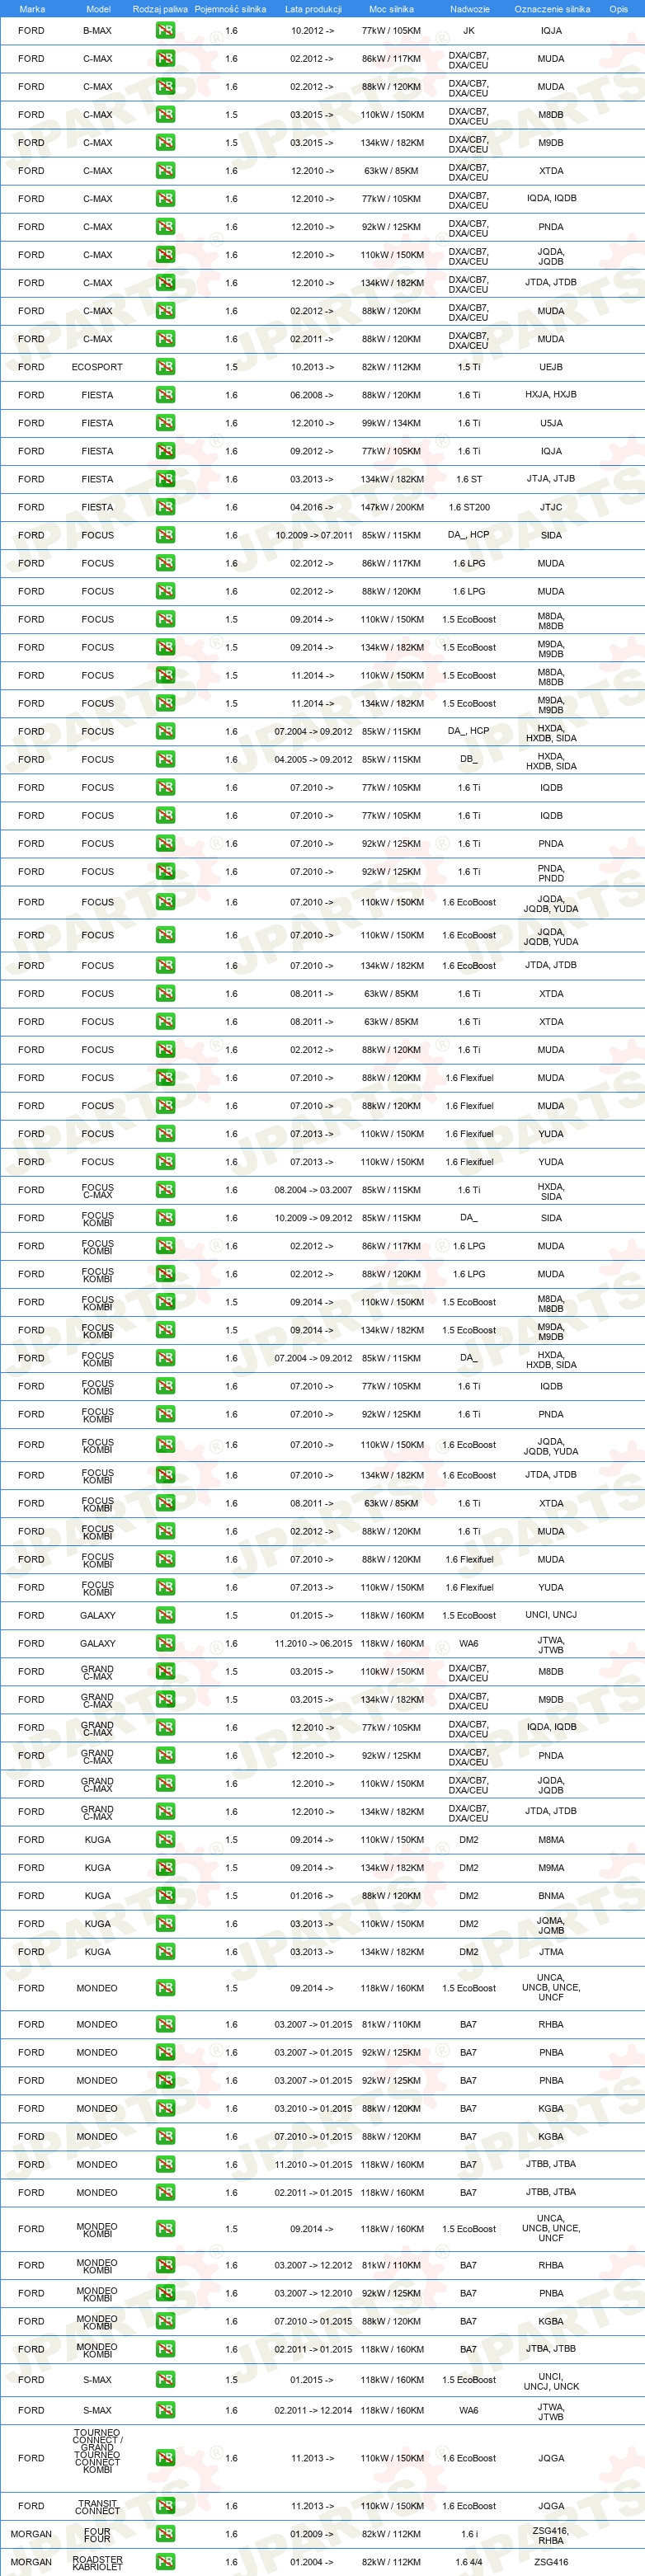Screen dimensions: 645x2576
Task: Select the 147kW / 200KM power cell
Action: point(391,507)
